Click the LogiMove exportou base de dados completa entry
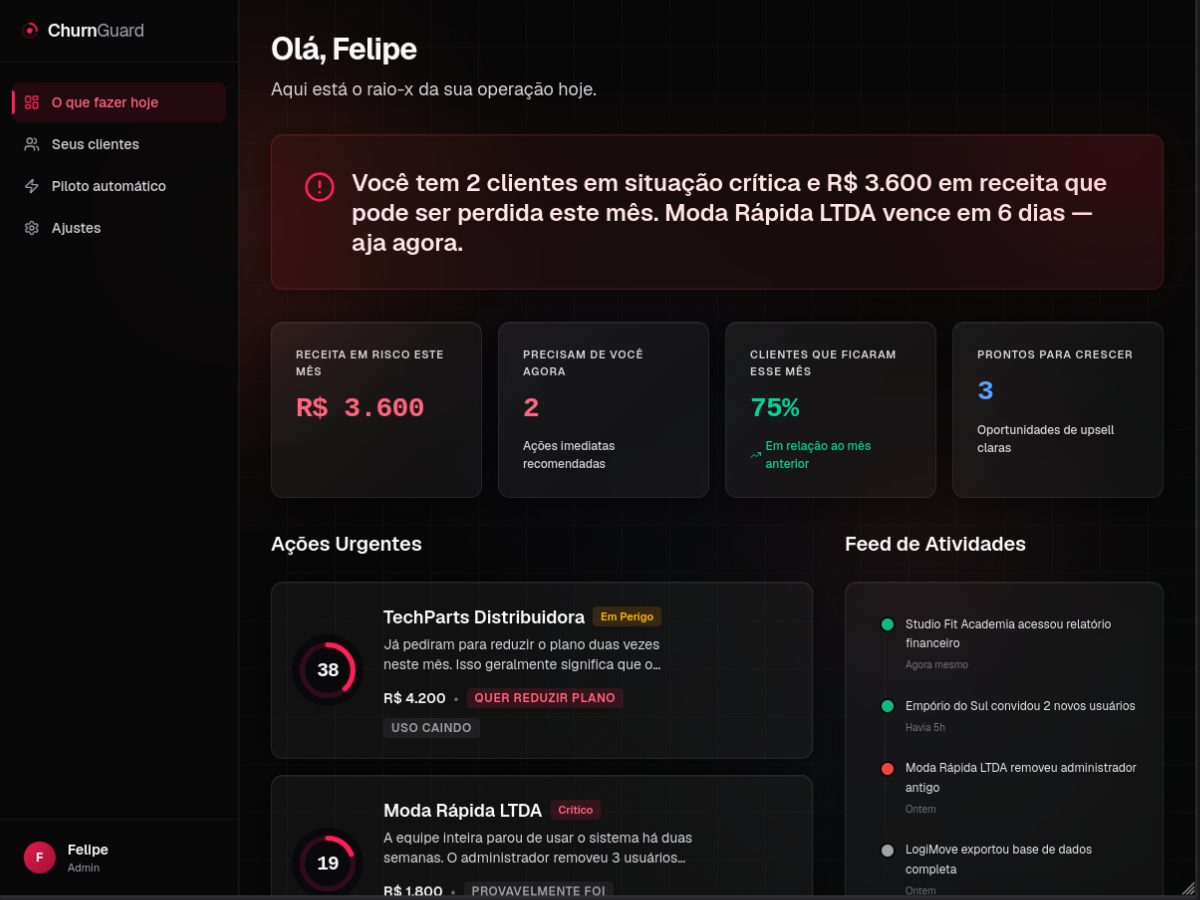1200x900 pixels. tap(998, 859)
